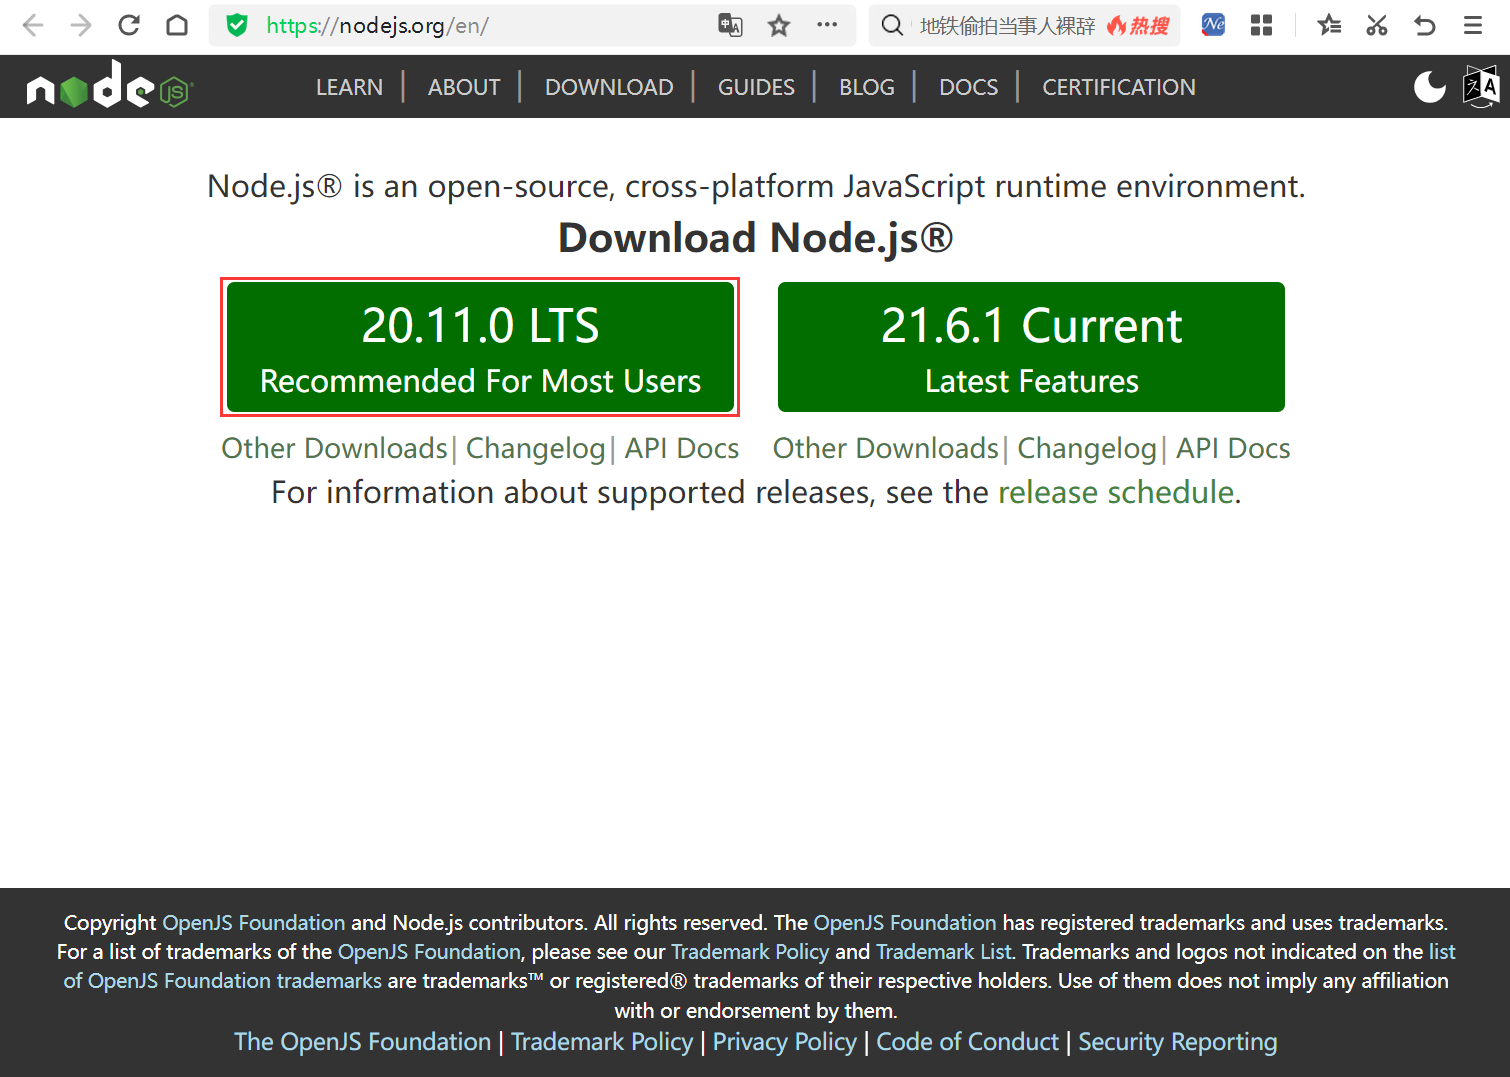Click the green security shield icon
This screenshot has height=1077, width=1510.
coord(237,25)
